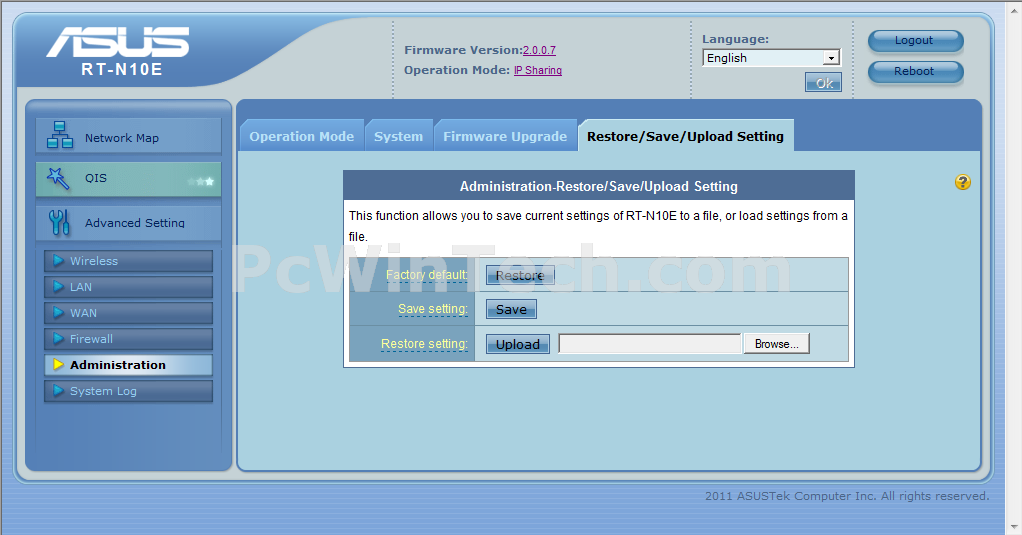Open Wireless menu item
1022x535 pixels.
[128, 261]
